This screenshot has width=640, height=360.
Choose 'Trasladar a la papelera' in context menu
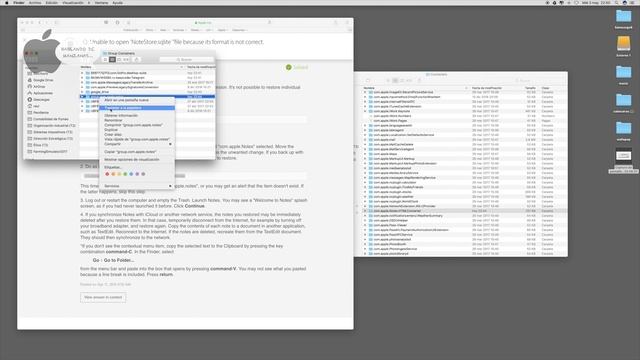pyautogui.click(x=137, y=108)
